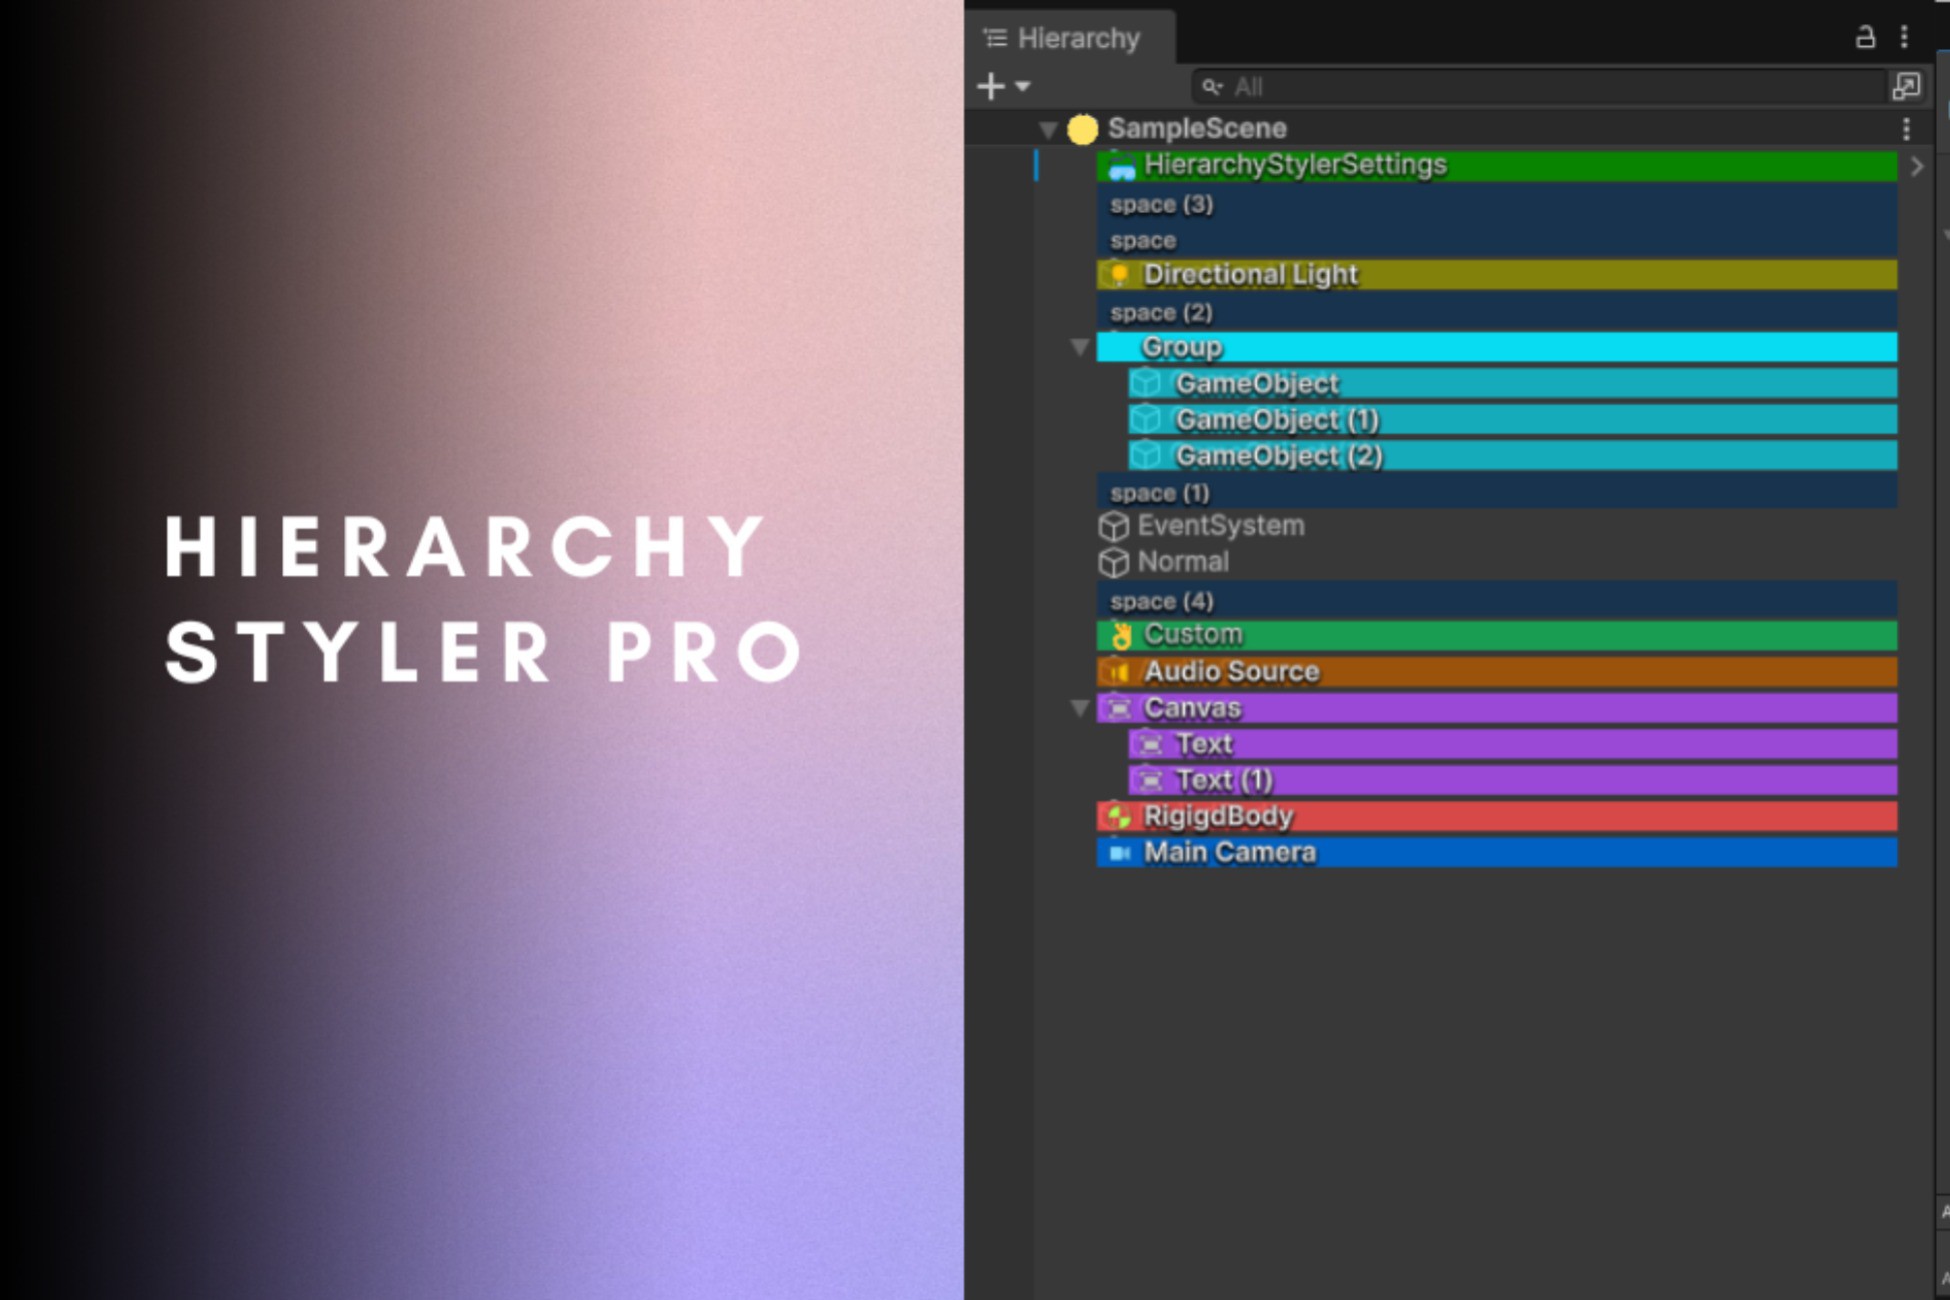Click the gamepad icon on HierarchyStylerSettings
1950x1300 pixels.
(1122, 164)
